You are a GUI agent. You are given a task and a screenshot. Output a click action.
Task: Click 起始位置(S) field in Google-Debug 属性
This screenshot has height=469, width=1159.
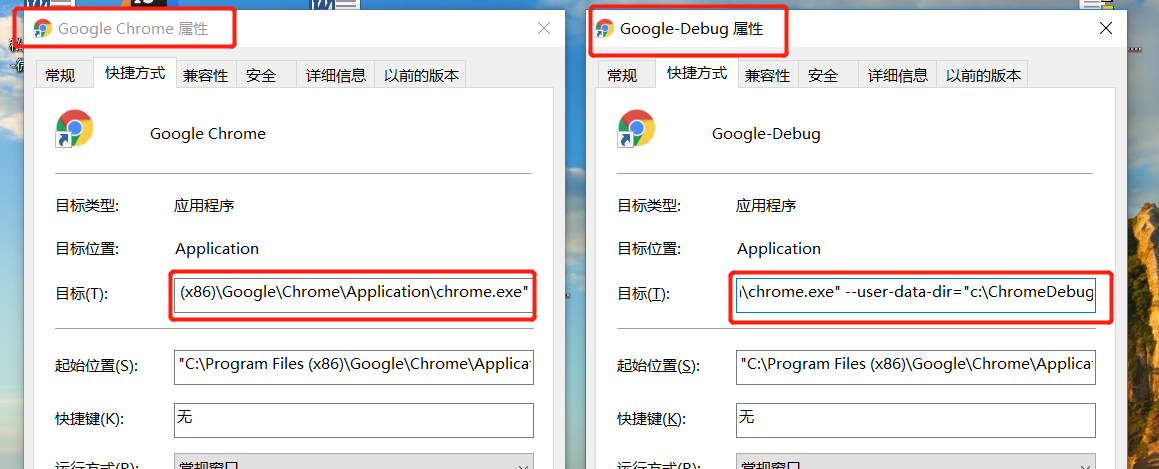click(916, 366)
